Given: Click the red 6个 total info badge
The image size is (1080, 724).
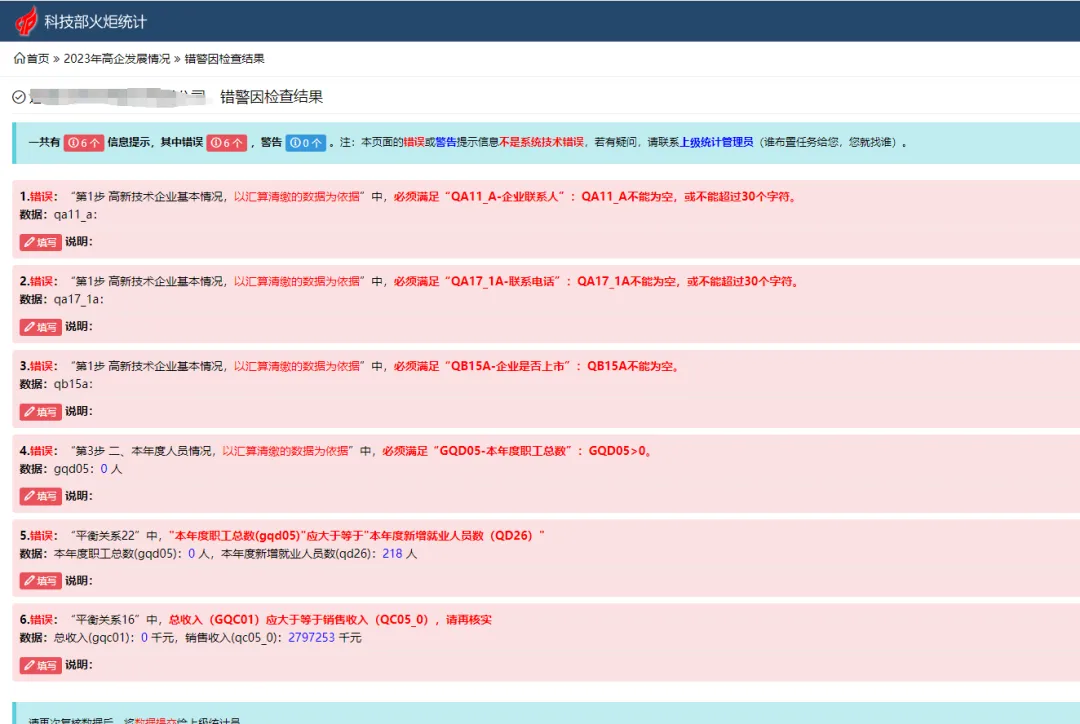Looking at the screenshot, I should (84, 143).
